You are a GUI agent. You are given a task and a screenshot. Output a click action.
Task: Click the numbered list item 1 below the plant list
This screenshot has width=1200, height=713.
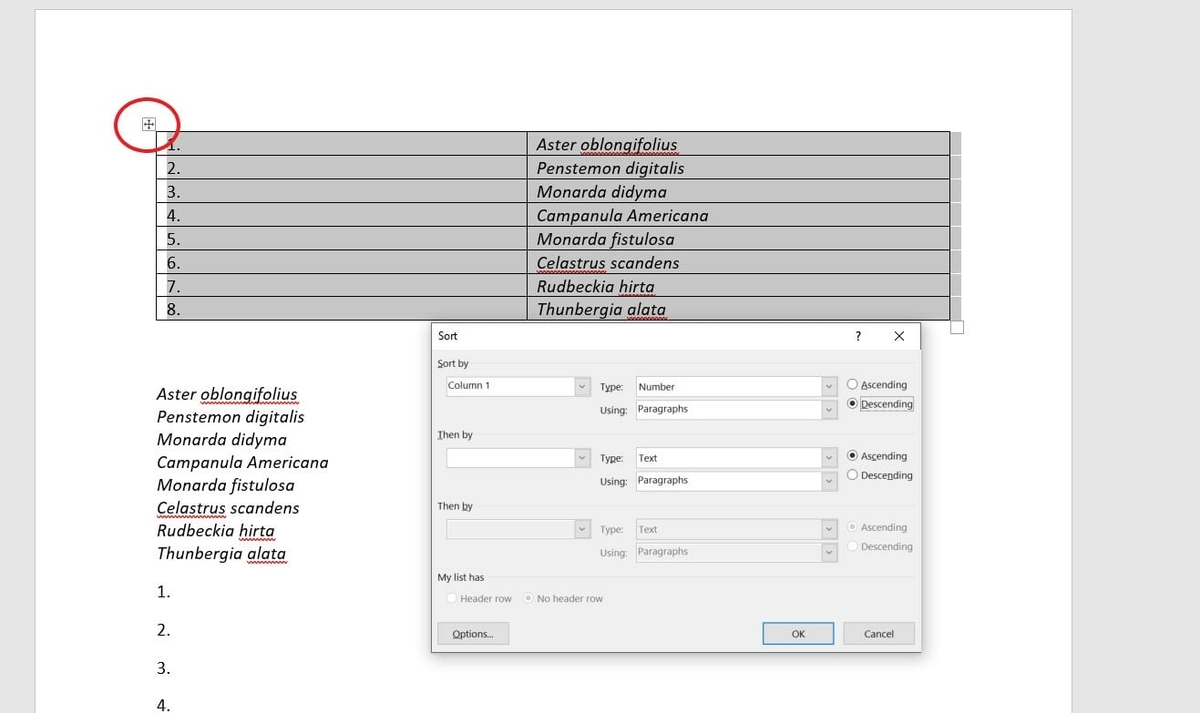[x=164, y=591]
